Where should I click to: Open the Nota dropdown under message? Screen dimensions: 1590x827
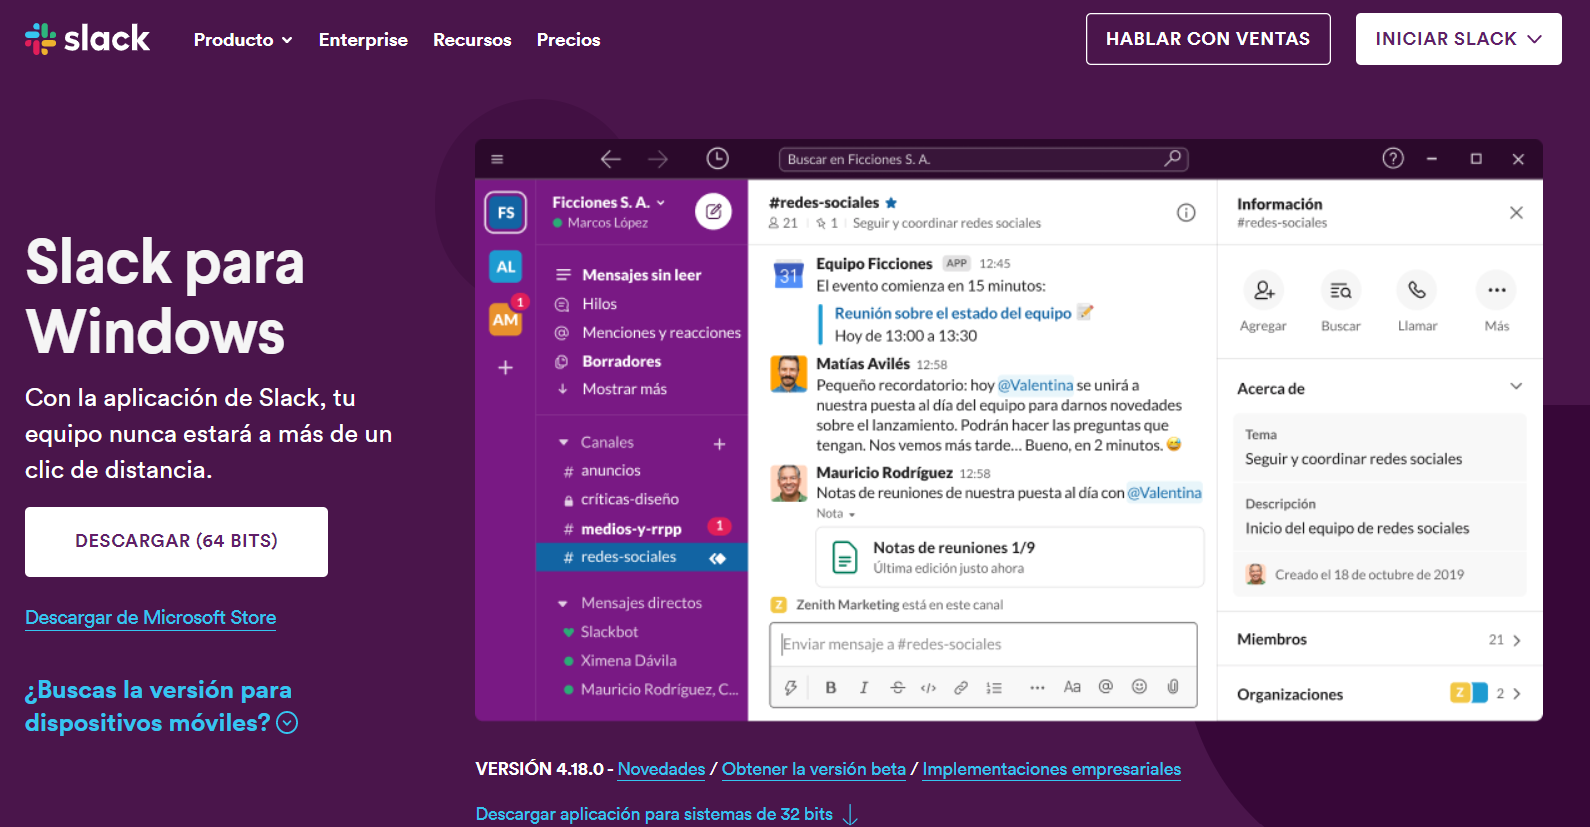tap(836, 514)
